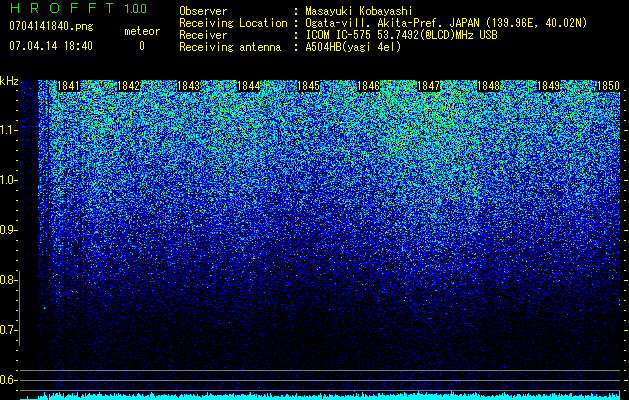
Task: Select the ICOM IC-575 receiver text
Action: 401,35
